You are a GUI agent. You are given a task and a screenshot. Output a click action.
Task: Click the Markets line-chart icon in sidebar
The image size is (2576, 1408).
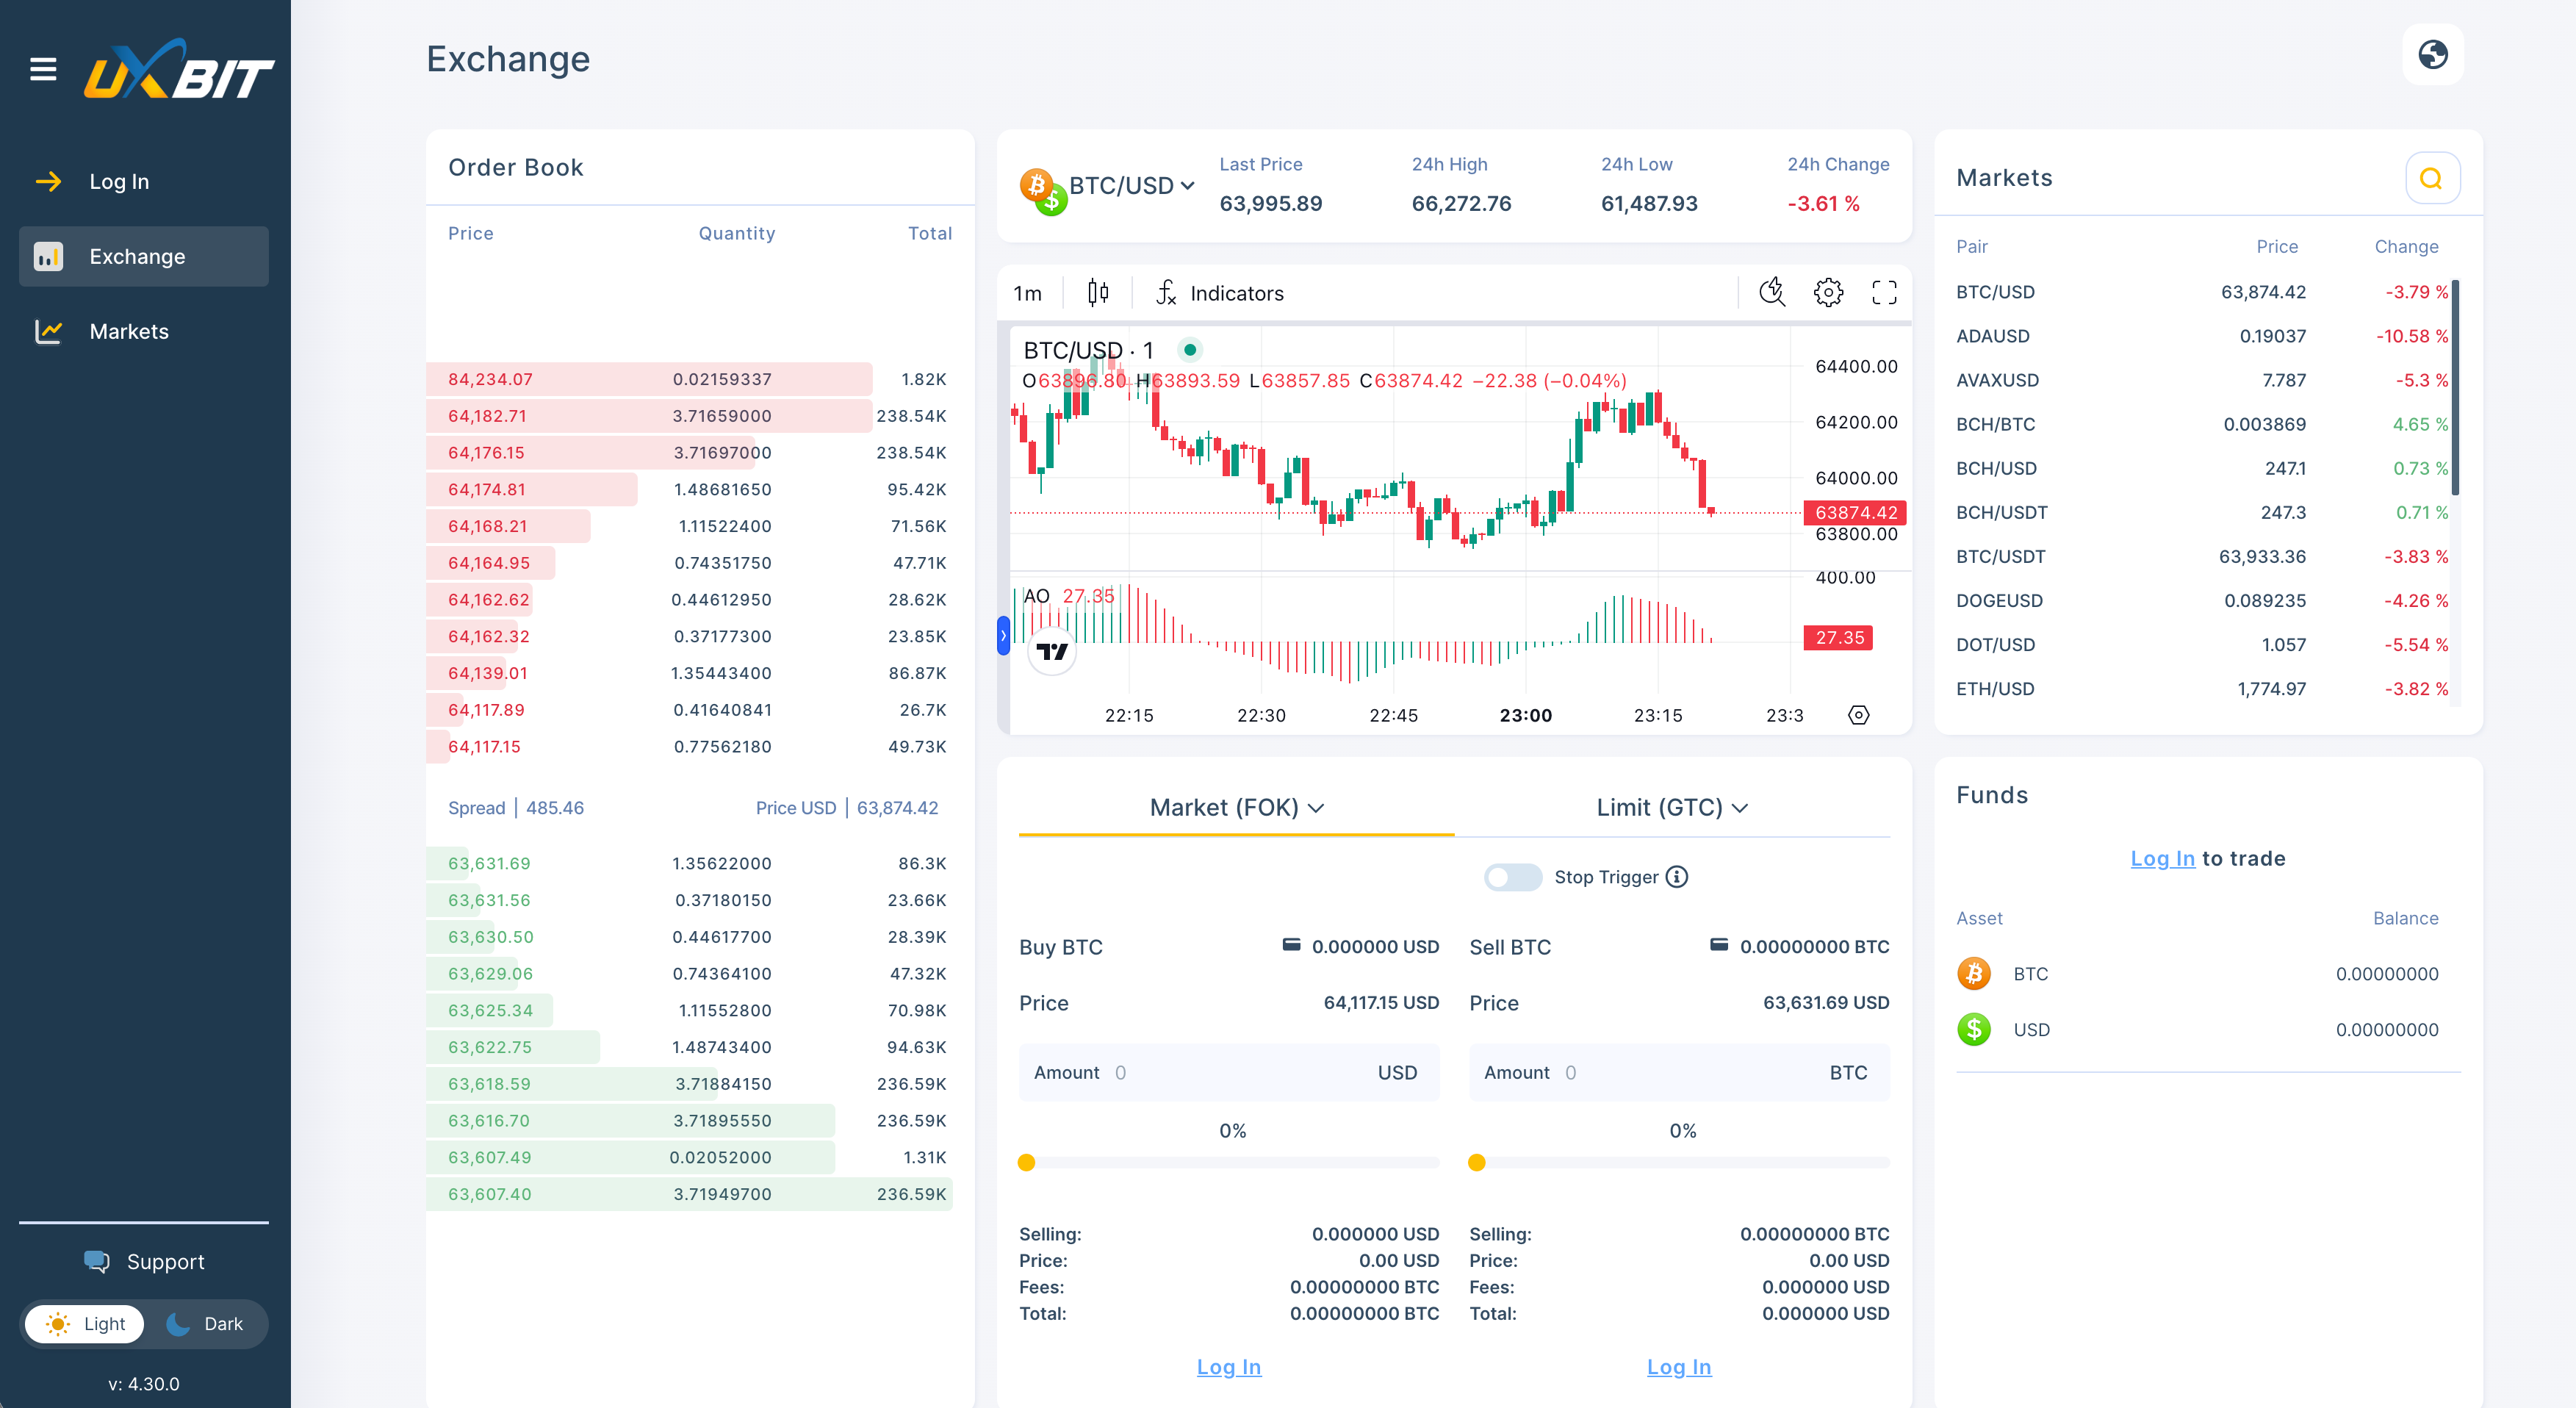click(x=48, y=331)
